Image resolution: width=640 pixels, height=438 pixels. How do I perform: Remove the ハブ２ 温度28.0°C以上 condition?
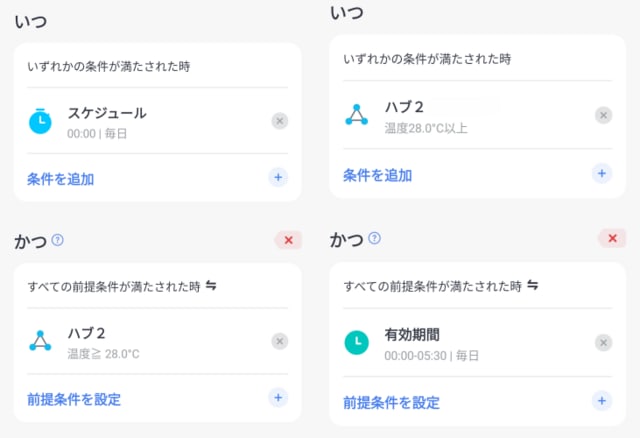(603, 116)
